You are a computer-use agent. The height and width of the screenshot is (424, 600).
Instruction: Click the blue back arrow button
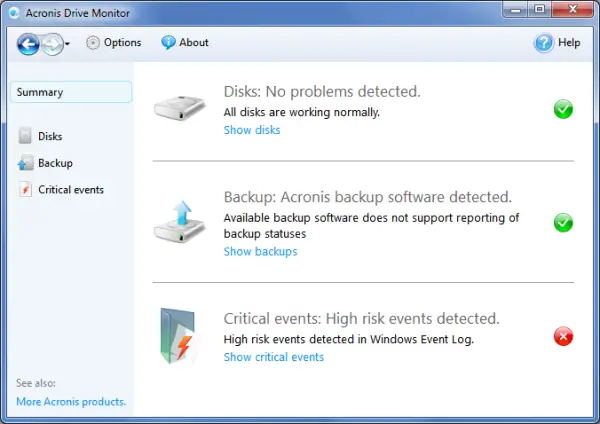tap(28, 43)
